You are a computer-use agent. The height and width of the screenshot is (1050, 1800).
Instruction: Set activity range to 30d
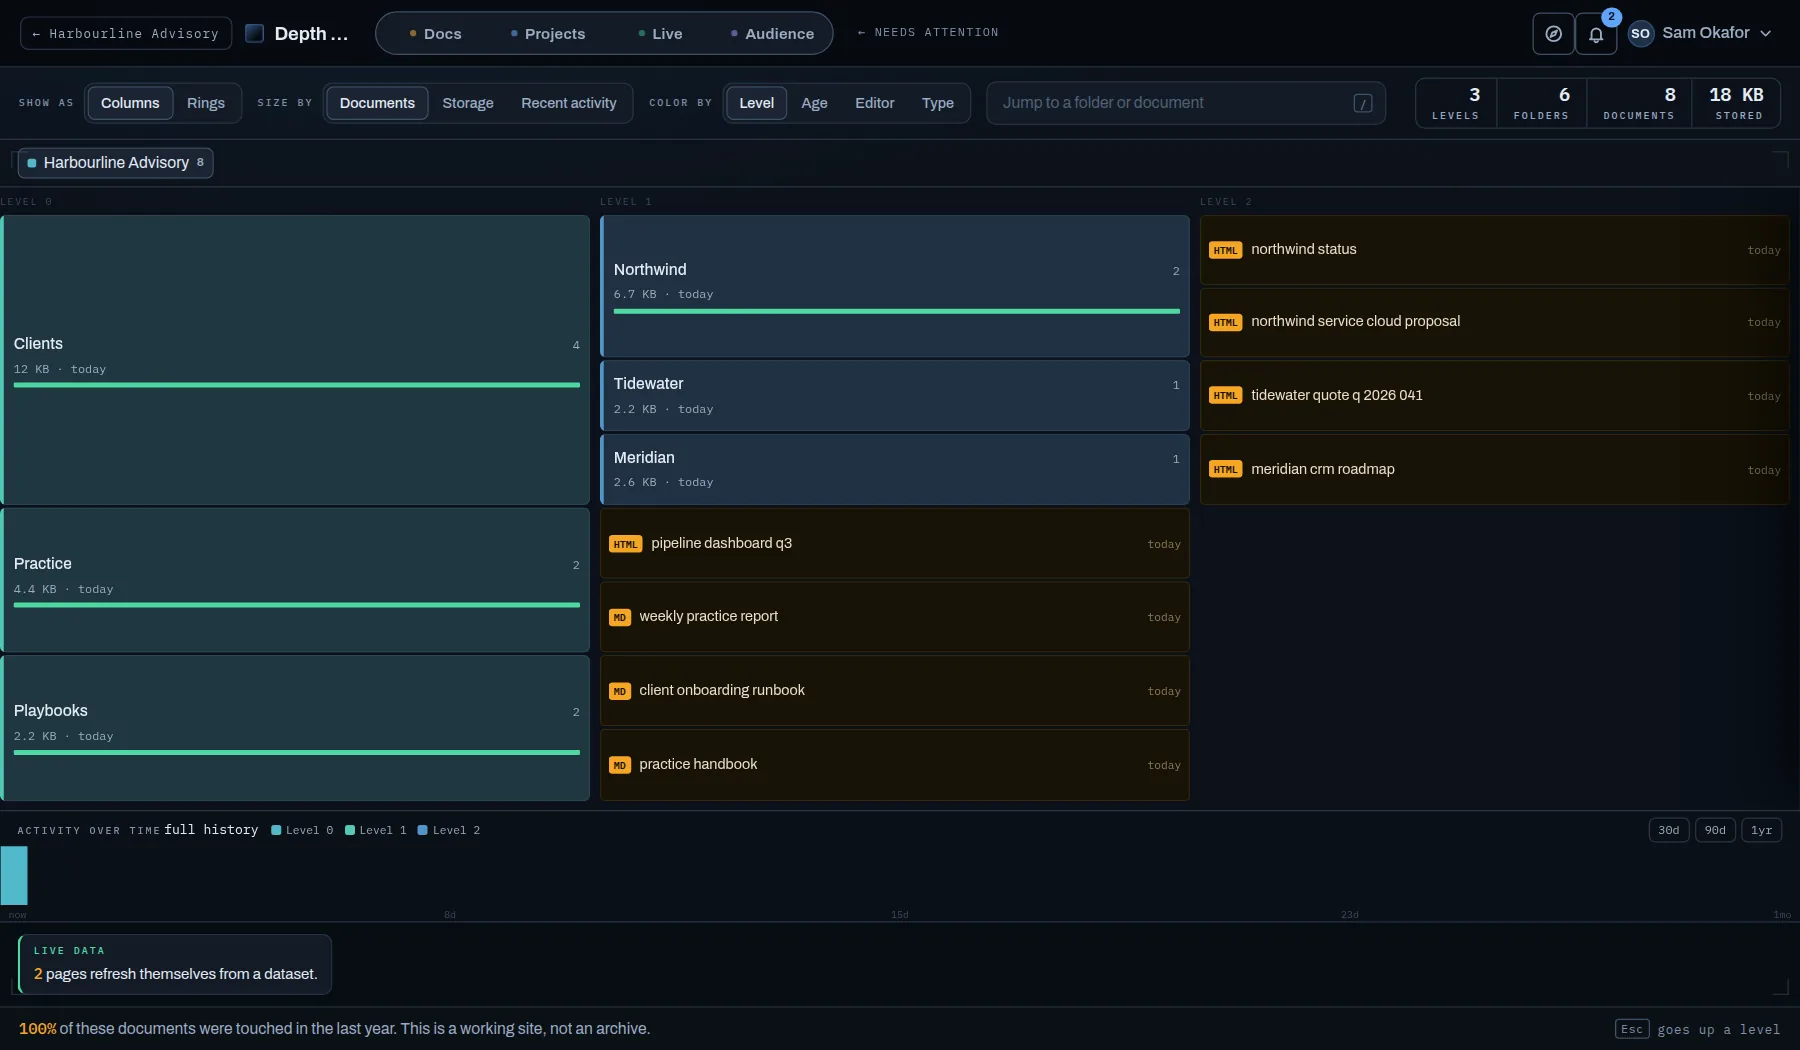pyautogui.click(x=1669, y=830)
